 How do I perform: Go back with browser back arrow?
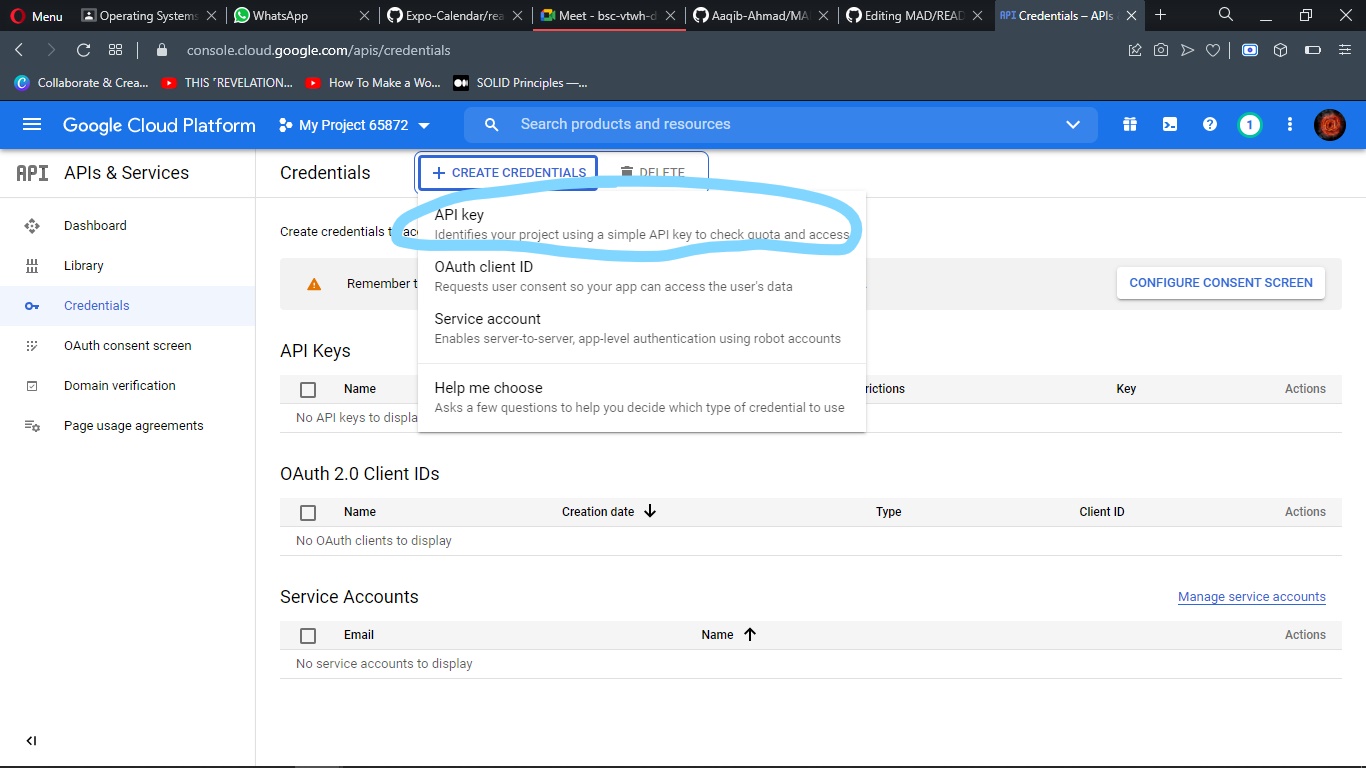19,50
